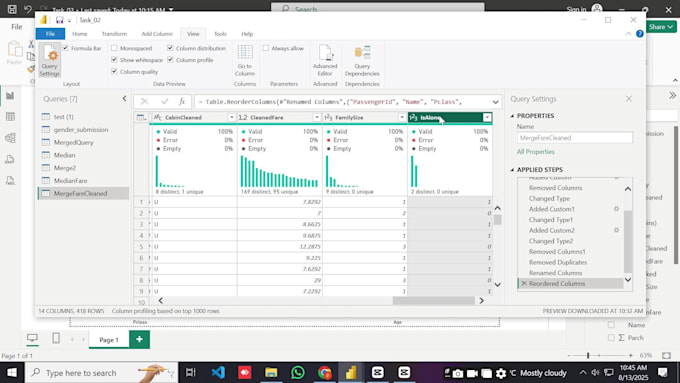Click the Go to Column icon
The image size is (680, 383).
pyautogui.click(x=245, y=52)
